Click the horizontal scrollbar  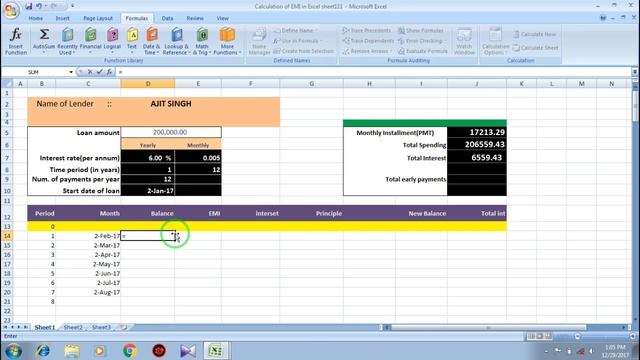[x=488, y=327]
